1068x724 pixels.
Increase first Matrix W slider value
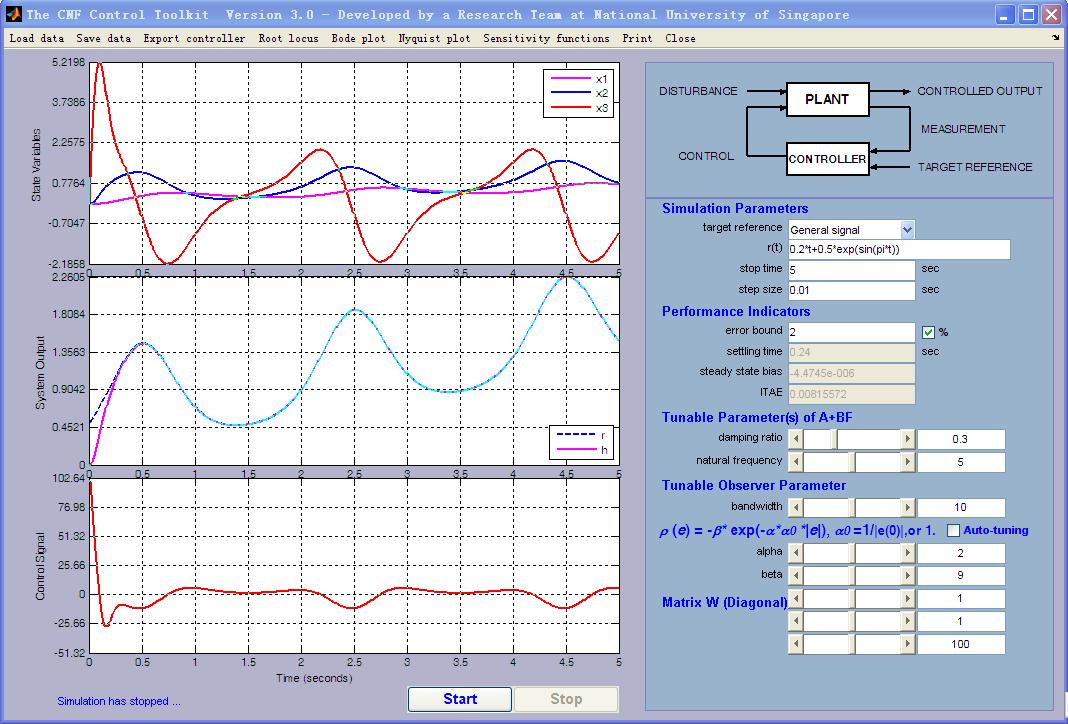click(907, 599)
